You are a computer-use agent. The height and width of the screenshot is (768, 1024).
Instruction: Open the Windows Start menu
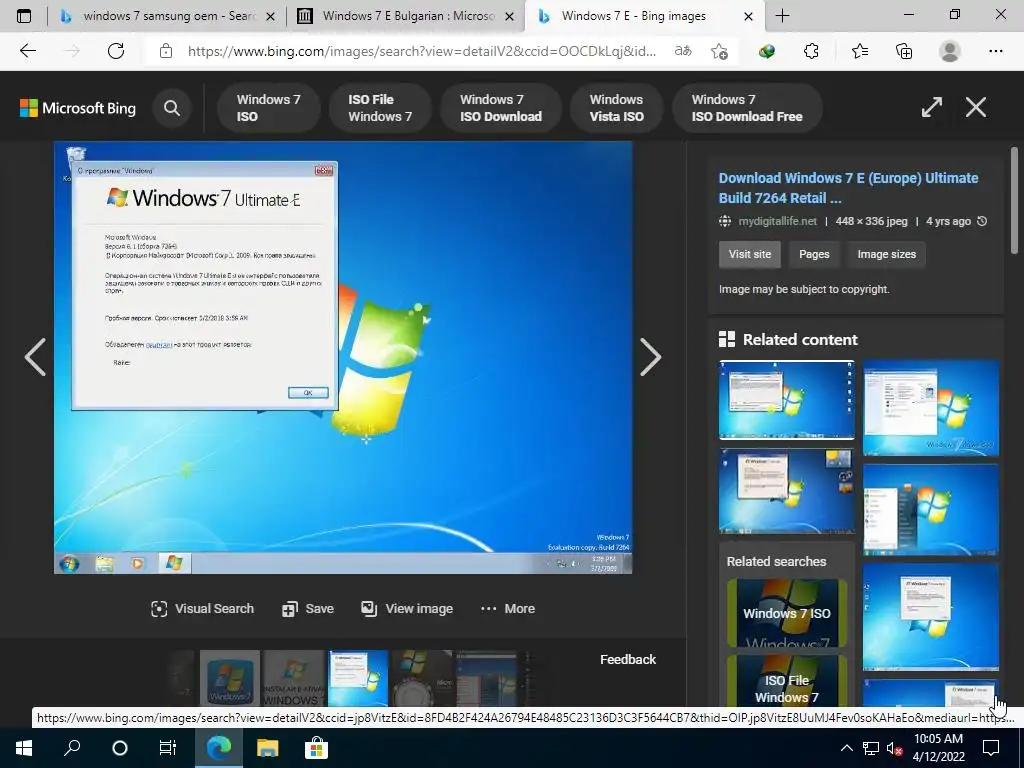[24, 747]
